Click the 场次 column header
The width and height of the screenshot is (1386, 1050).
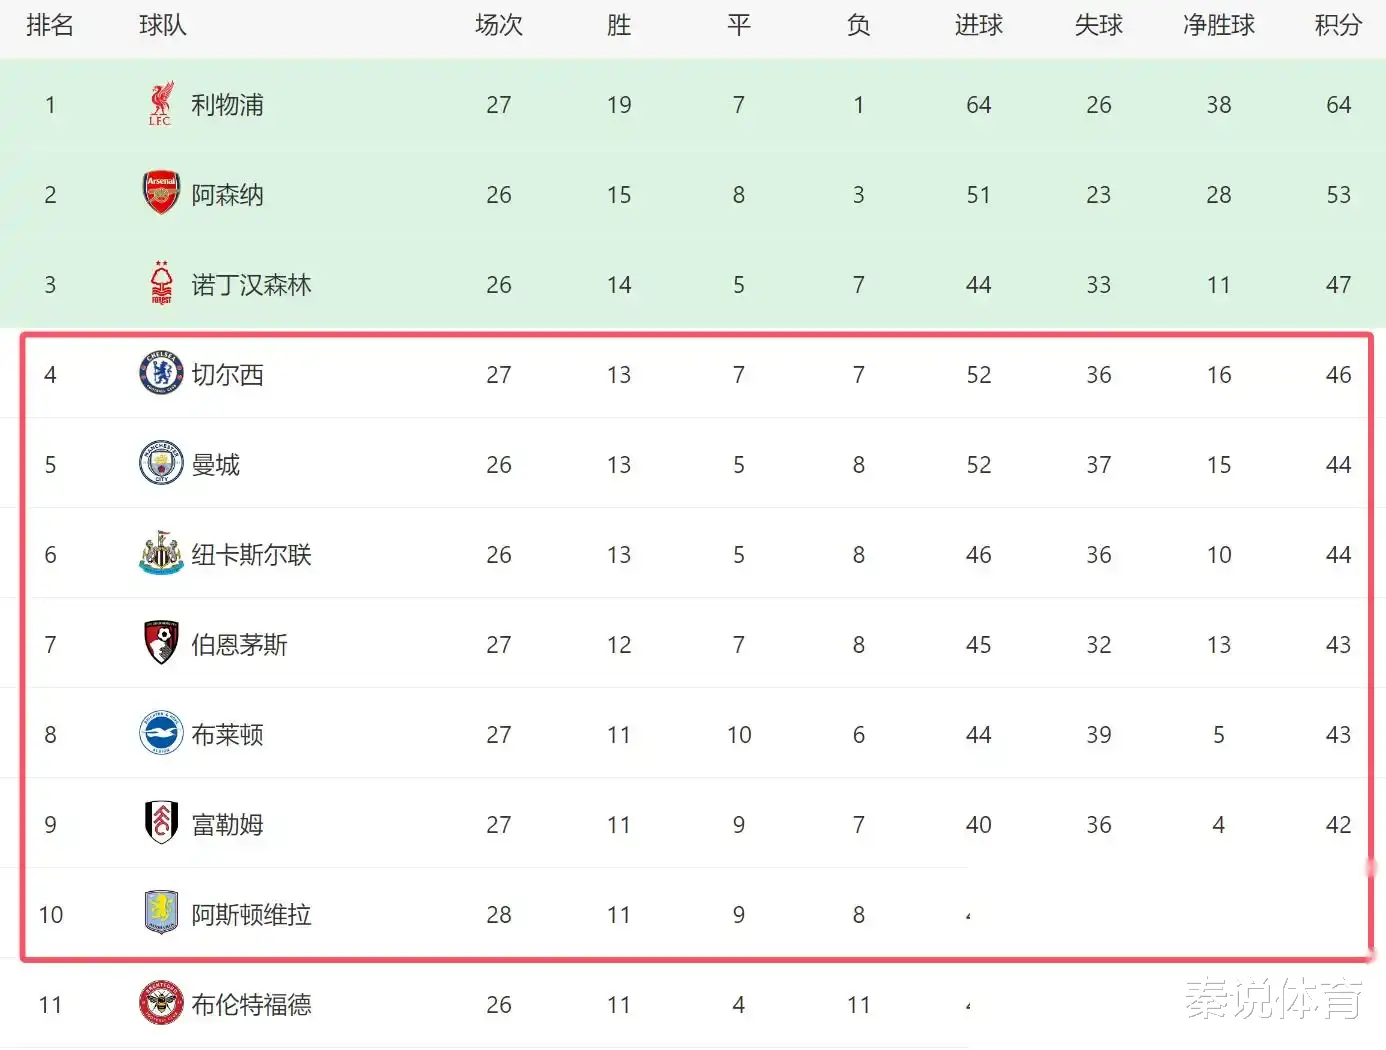(499, 25)
